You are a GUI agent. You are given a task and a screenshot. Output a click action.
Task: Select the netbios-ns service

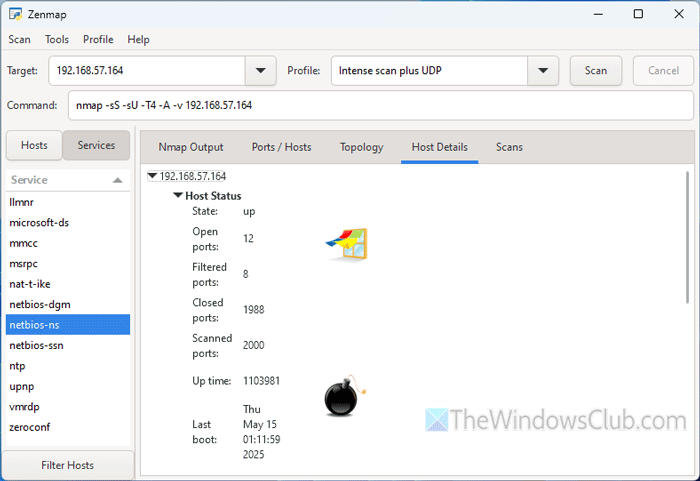click(68, 325)
